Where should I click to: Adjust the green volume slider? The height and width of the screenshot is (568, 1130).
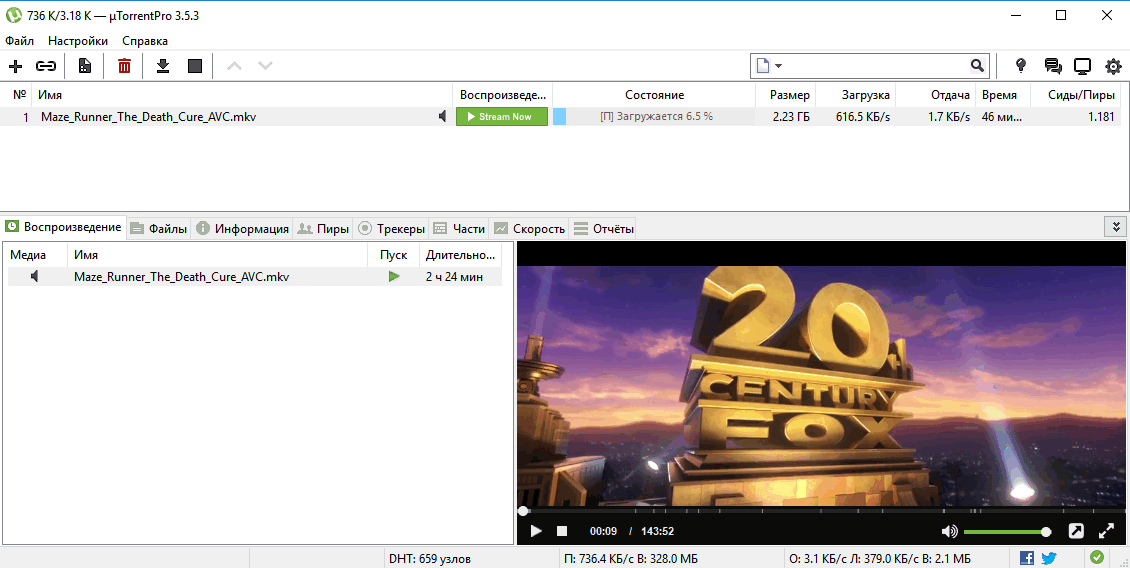pos(1006,532)
